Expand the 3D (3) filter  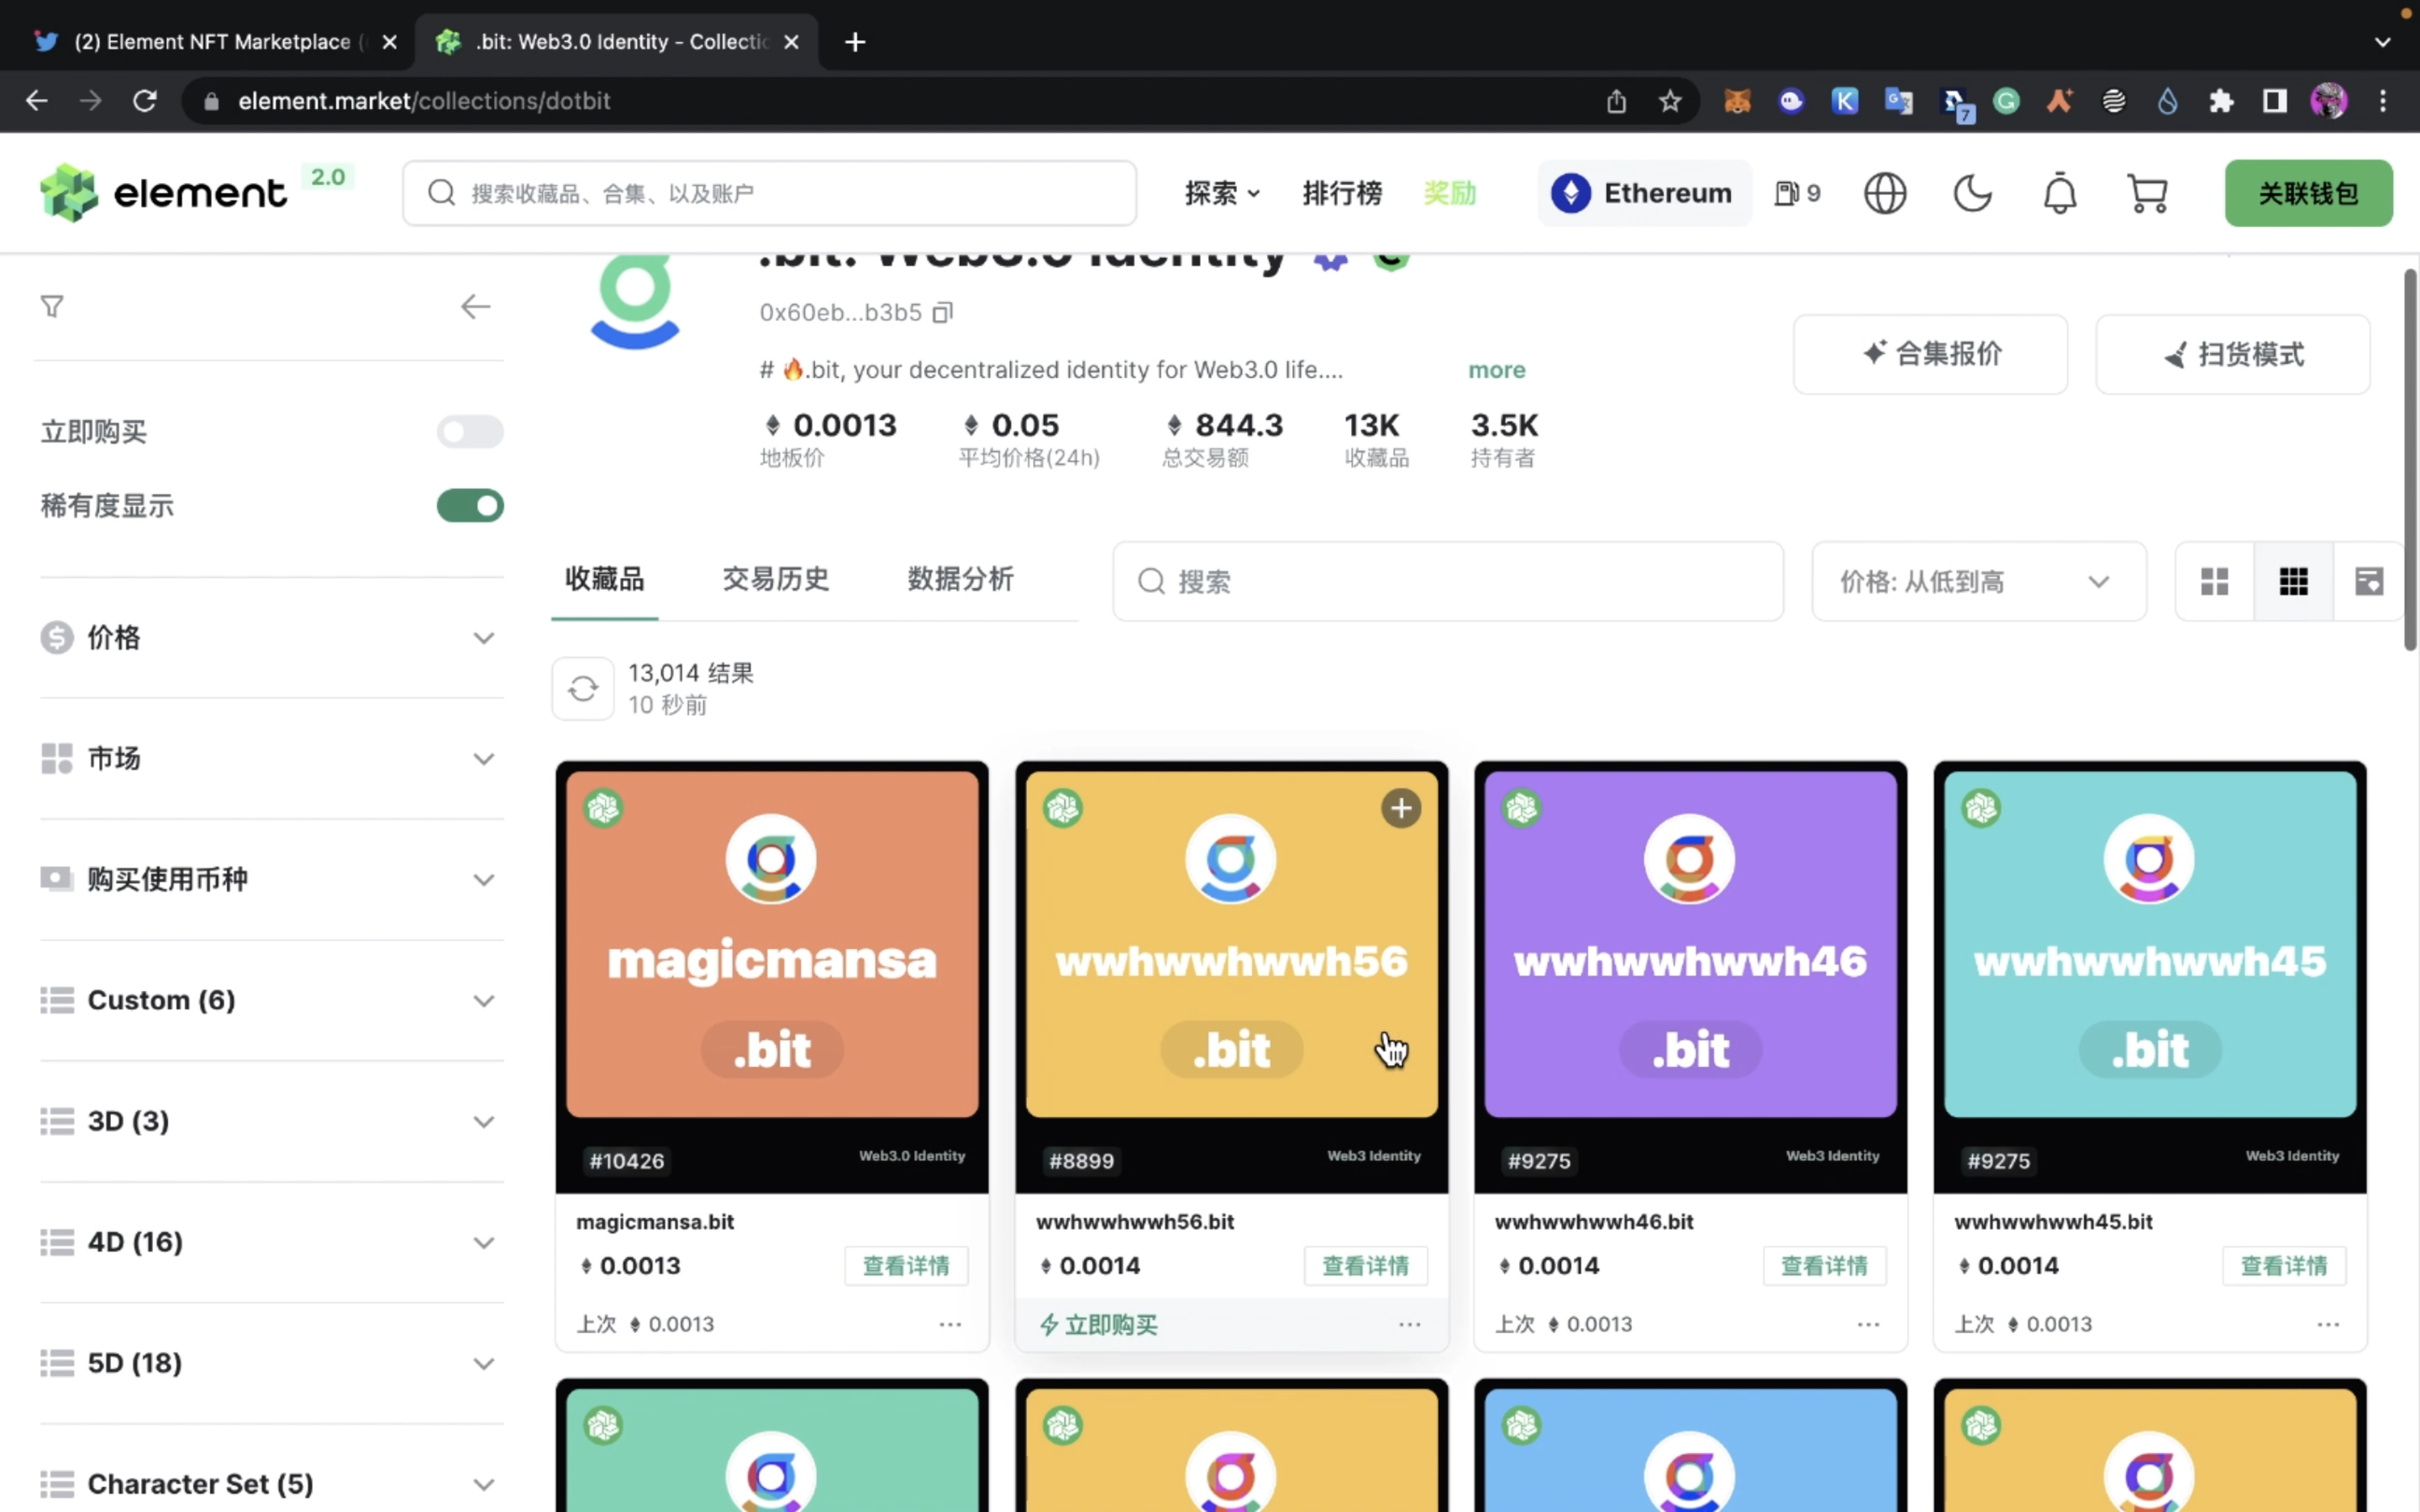[x=271, y=1121]
